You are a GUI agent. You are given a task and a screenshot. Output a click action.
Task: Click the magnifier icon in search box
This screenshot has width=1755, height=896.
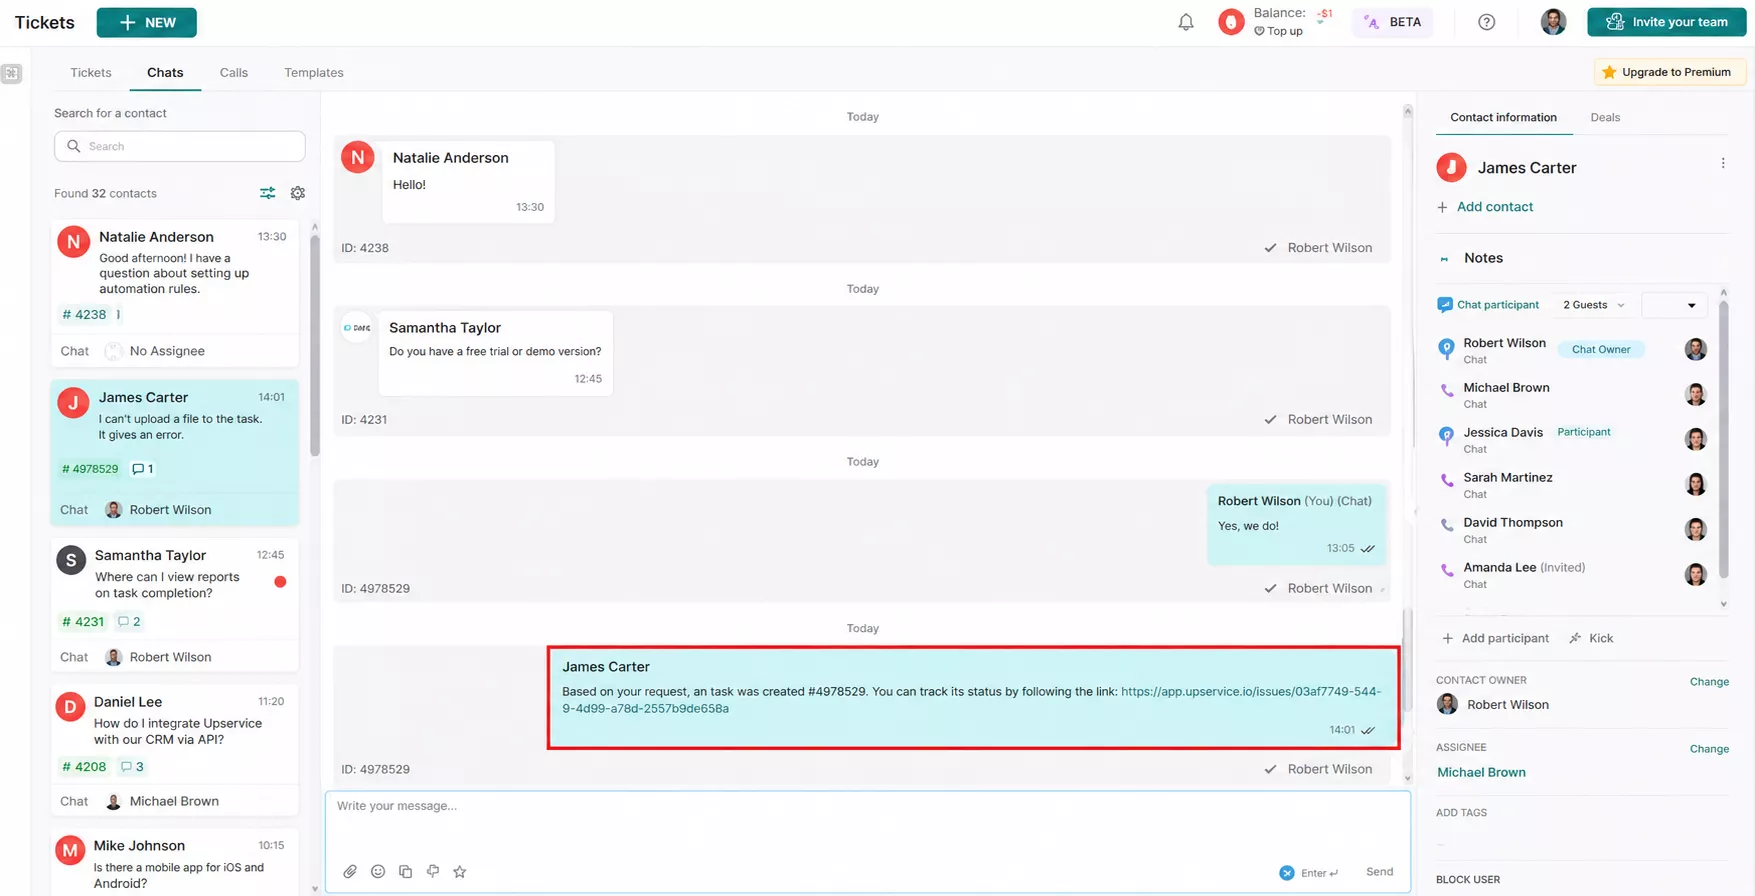click(x=74, y=146)
